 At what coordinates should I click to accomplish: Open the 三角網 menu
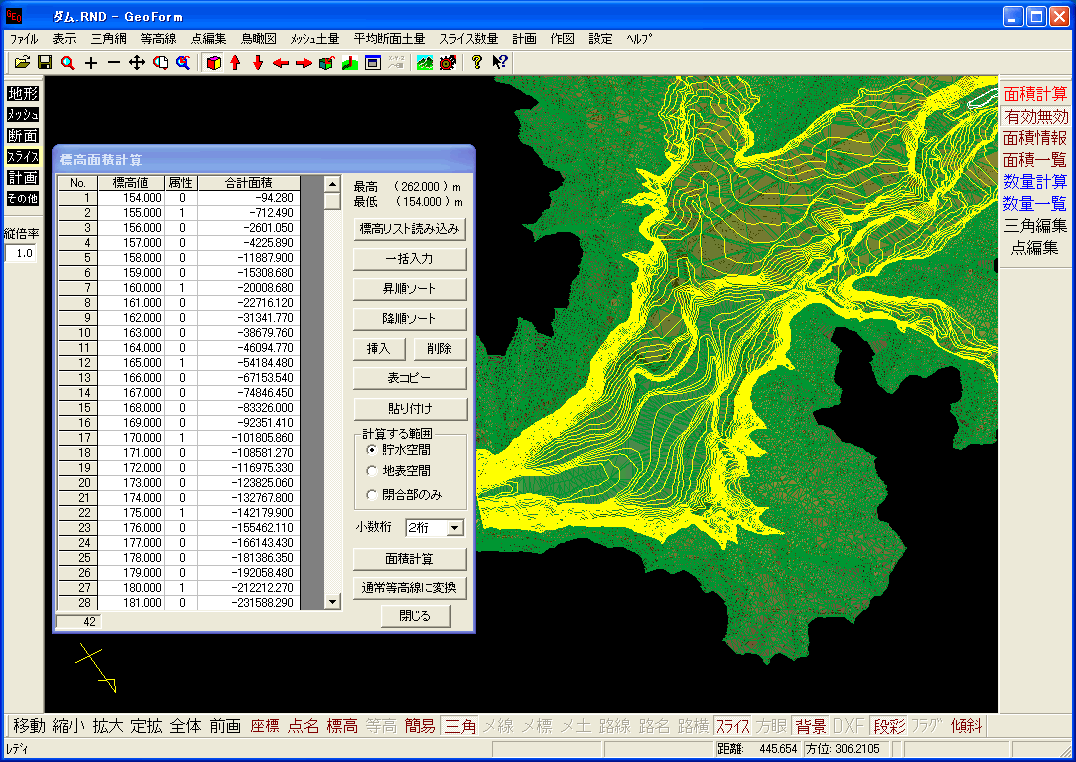108,39
